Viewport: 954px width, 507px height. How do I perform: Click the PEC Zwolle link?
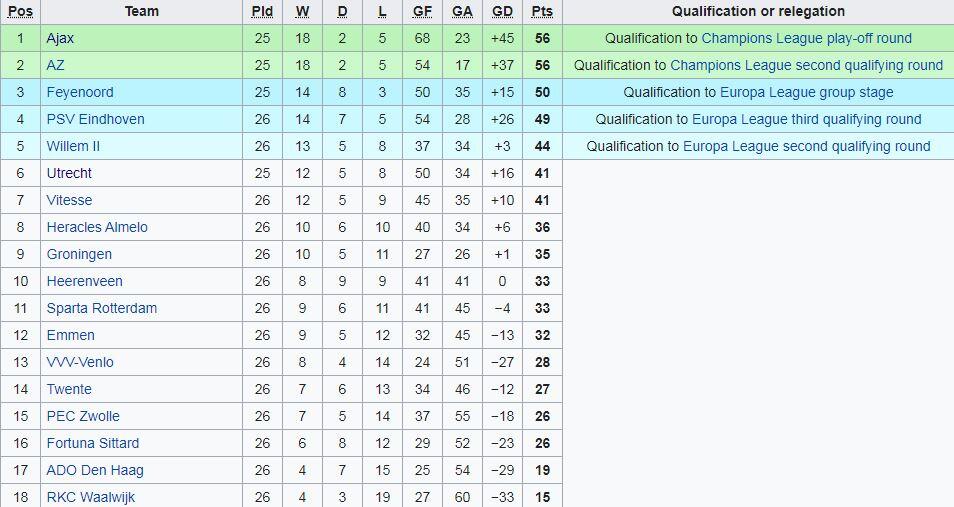point(83,416)
